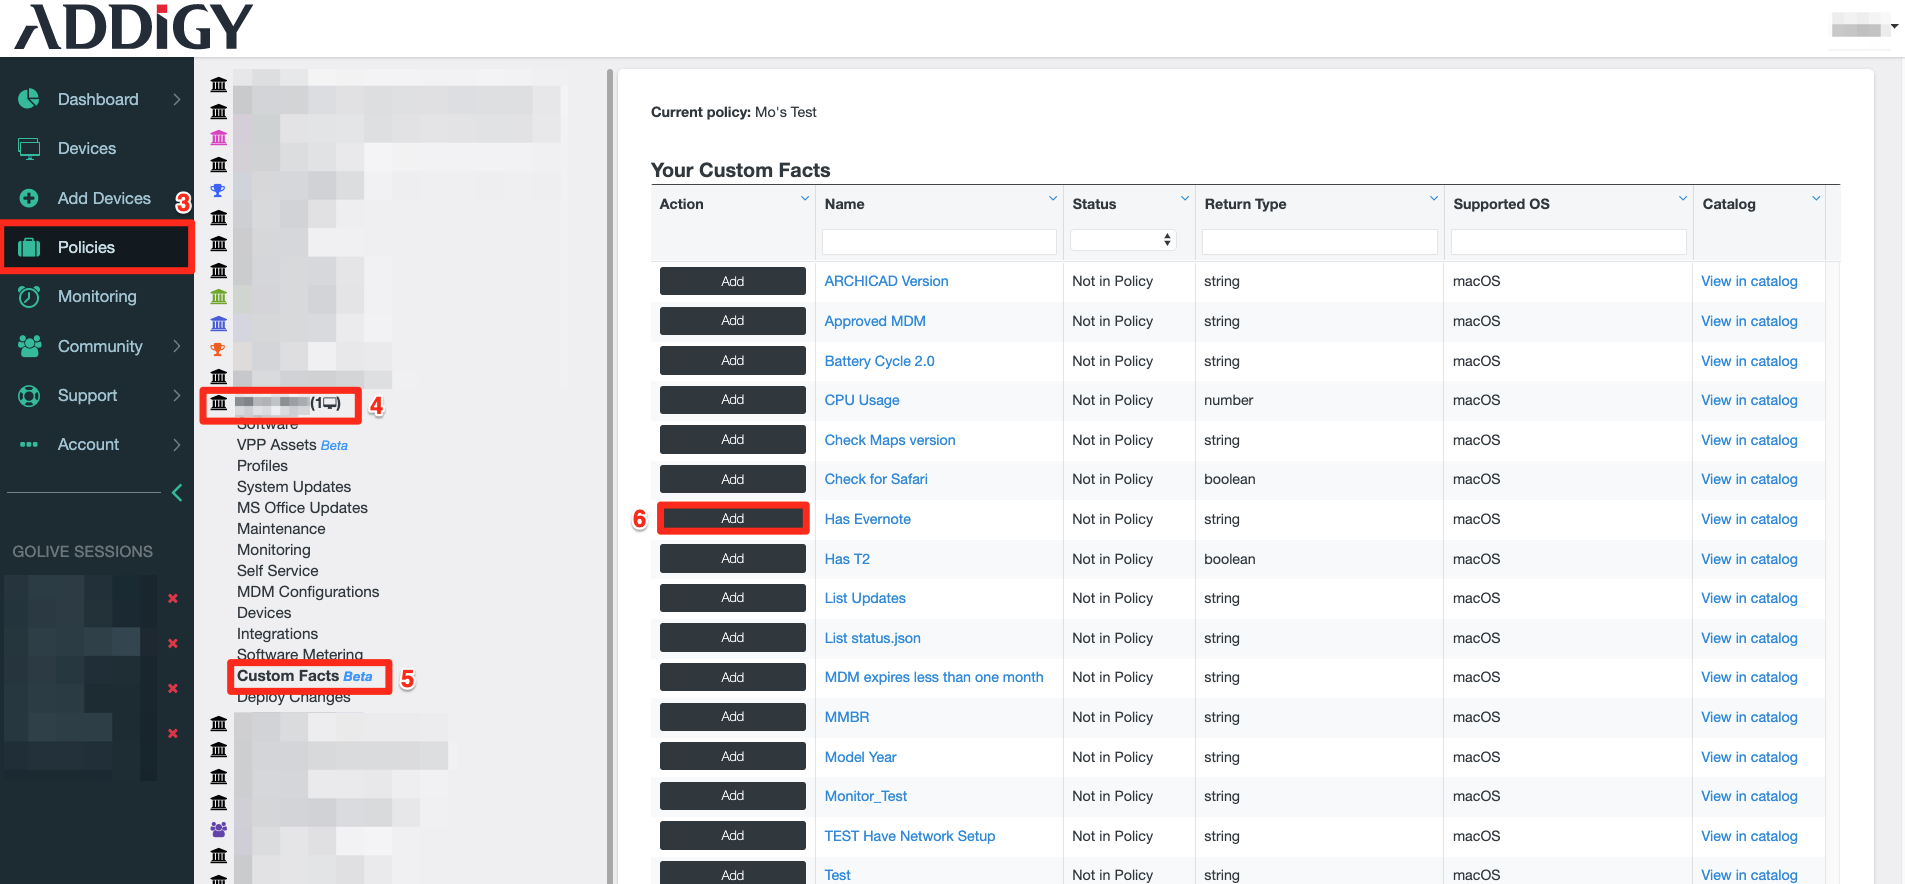Image resolution: width=1905 pixels, height=884 pixels.
Task: Click the Devices monitor icon
Action: pyautogui.click(x=29, y=149)
